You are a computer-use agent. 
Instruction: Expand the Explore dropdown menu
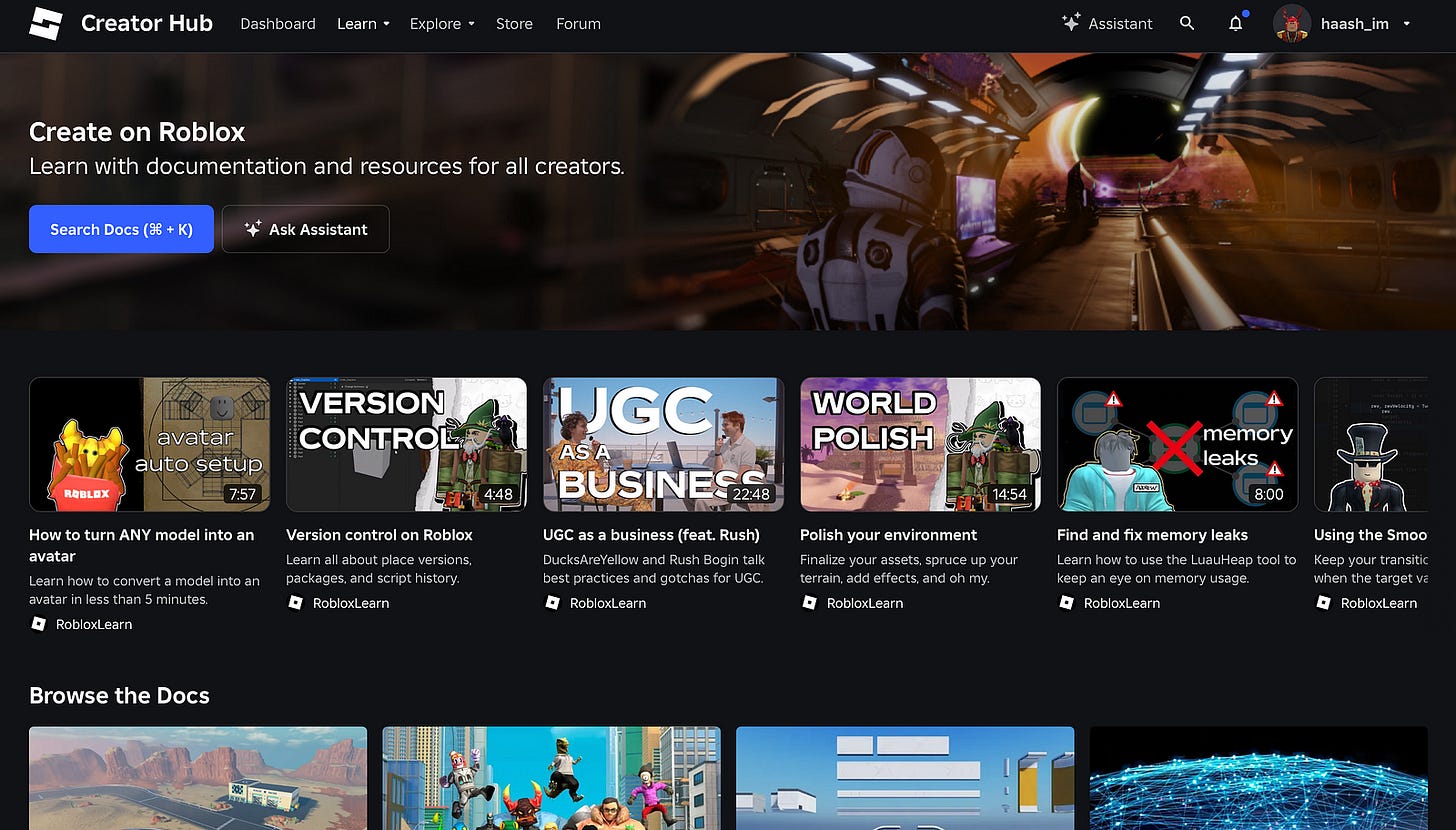[442, 23]
